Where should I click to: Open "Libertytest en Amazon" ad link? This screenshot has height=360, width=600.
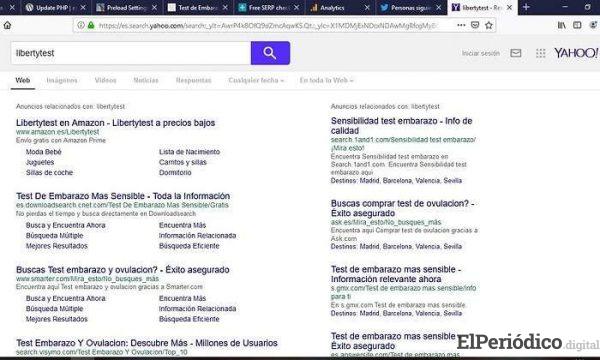[116, 123]
